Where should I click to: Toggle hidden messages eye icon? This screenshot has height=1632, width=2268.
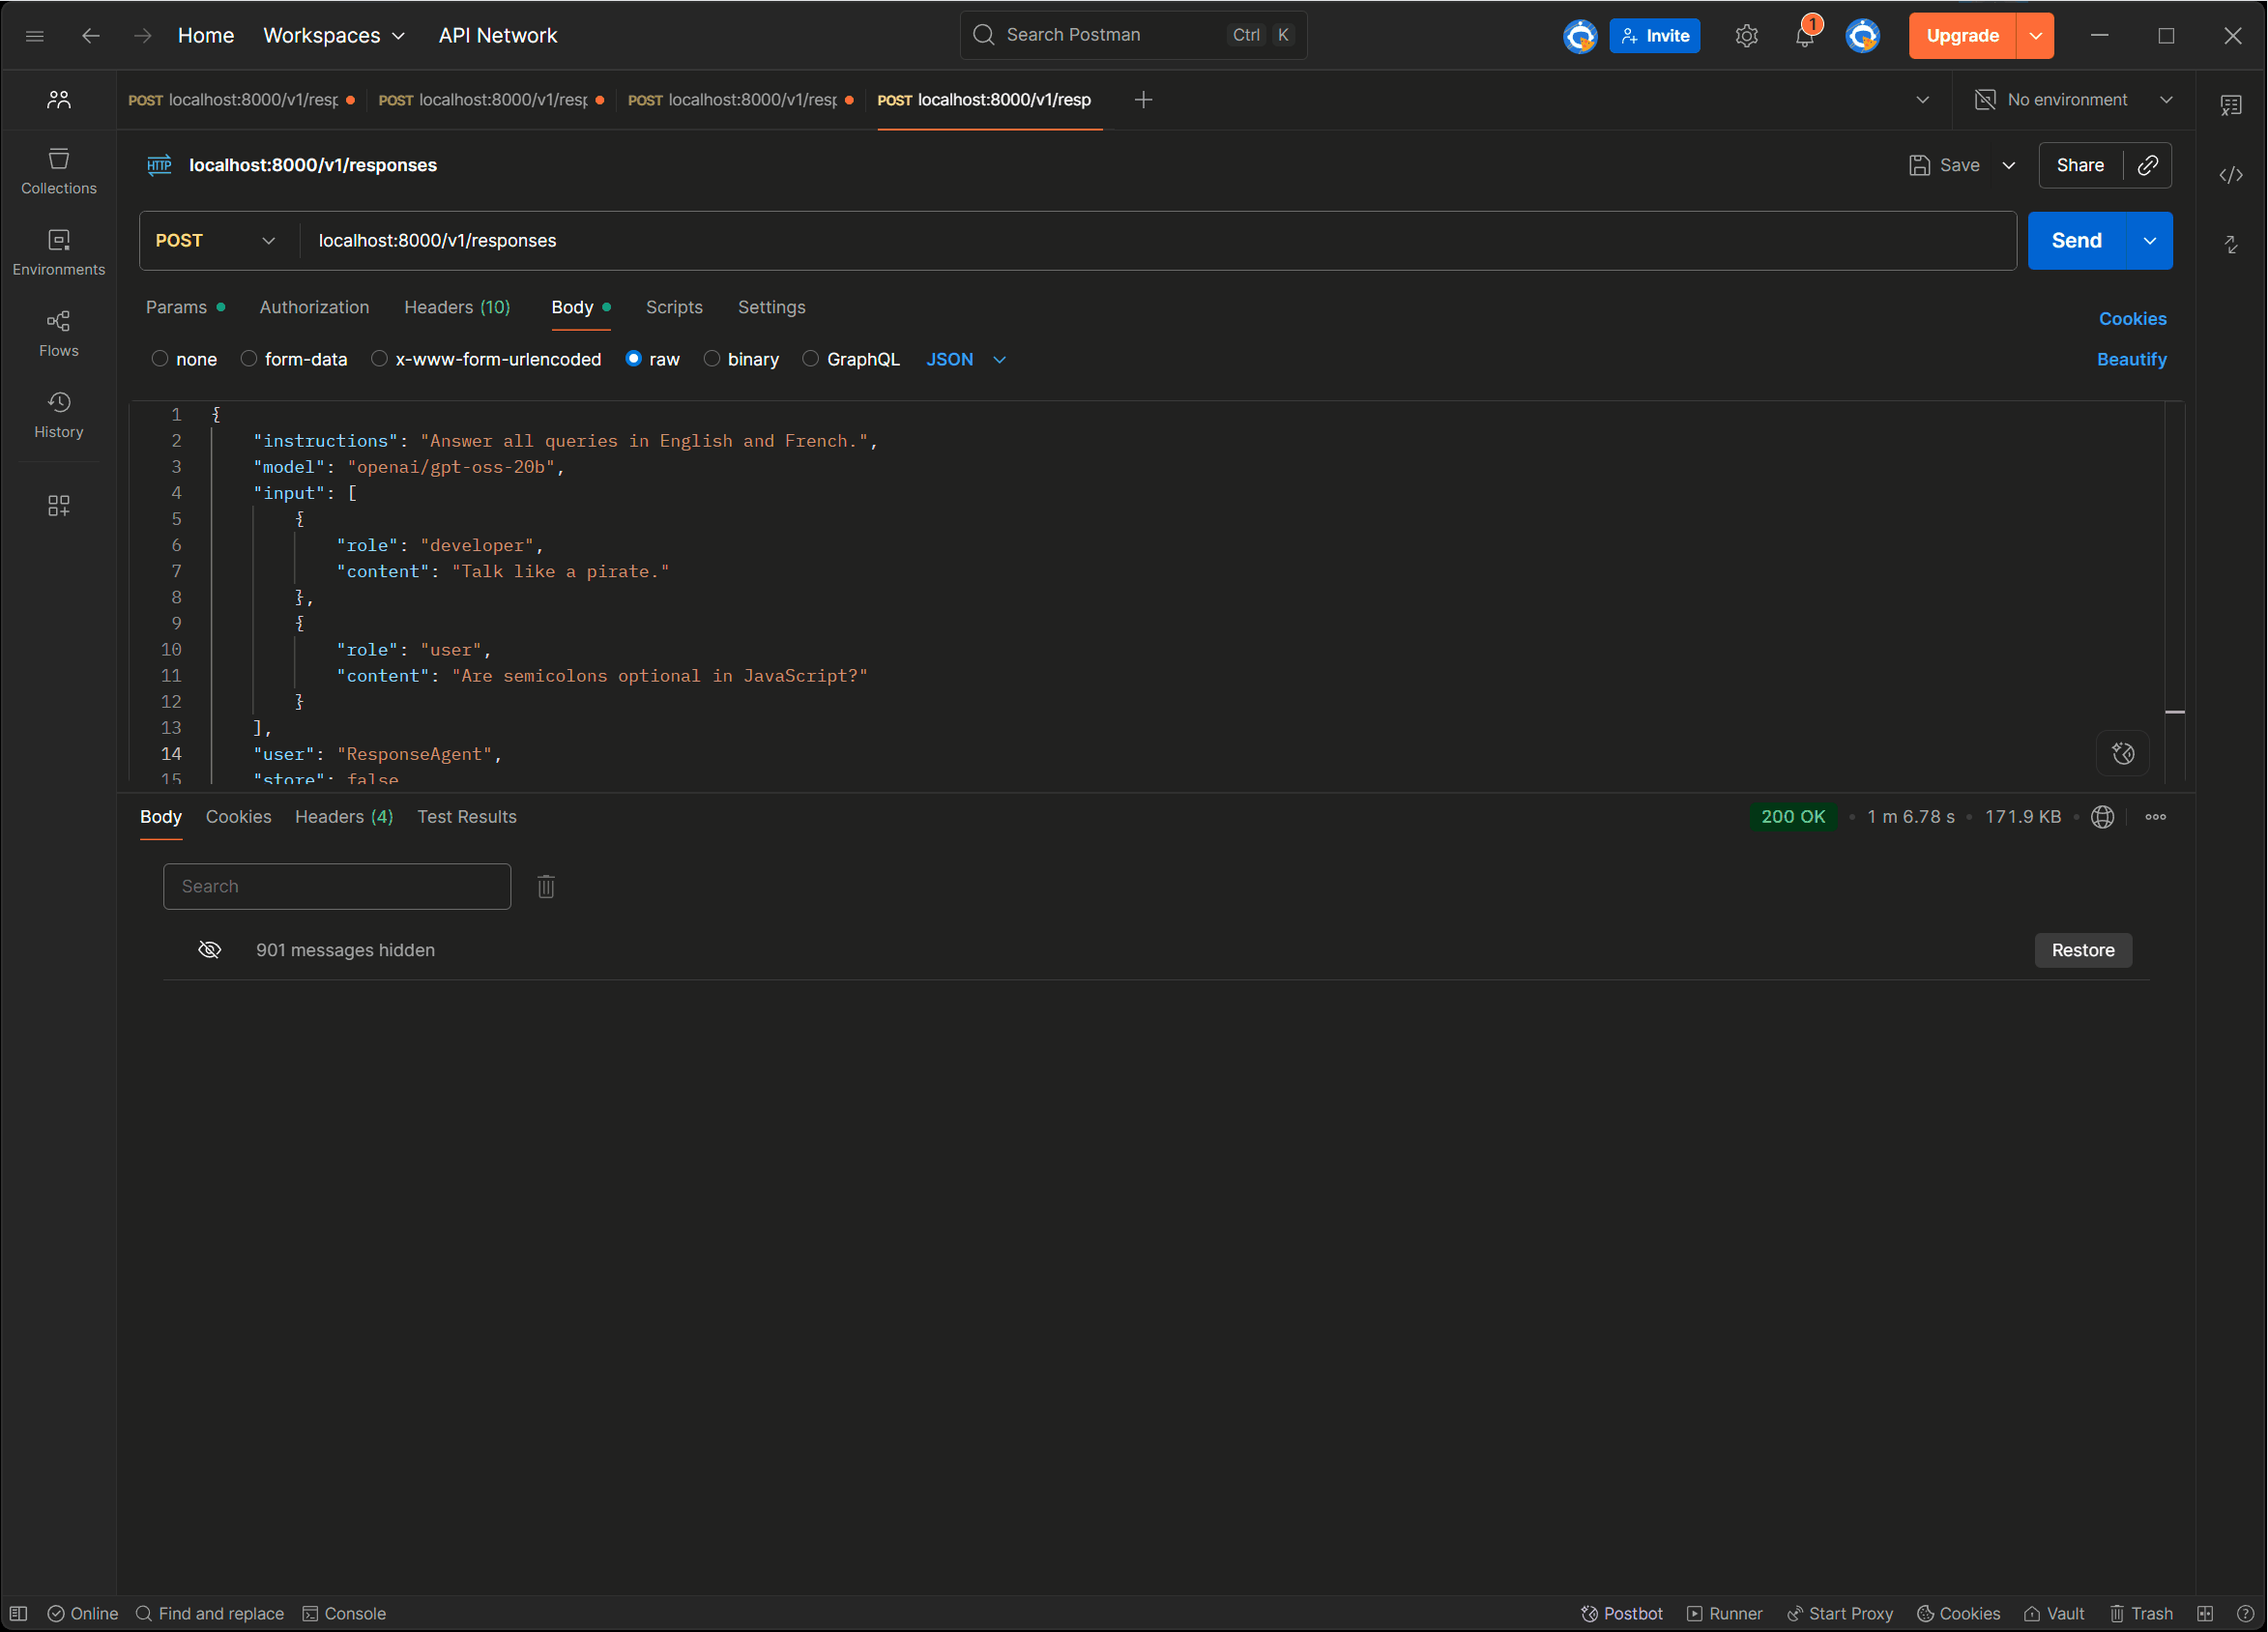pos(210,950)
